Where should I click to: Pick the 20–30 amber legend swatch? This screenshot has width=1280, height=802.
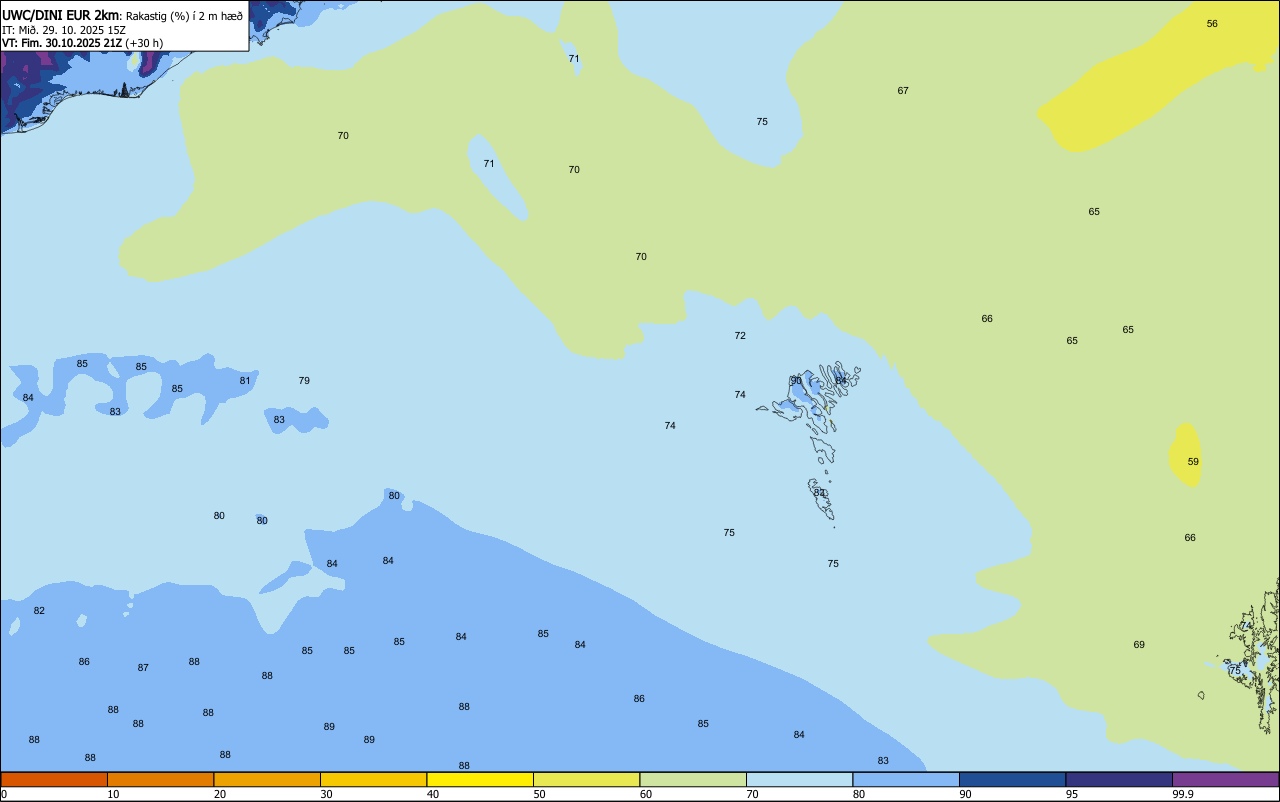pyautogui.click(x=267, y=779)
